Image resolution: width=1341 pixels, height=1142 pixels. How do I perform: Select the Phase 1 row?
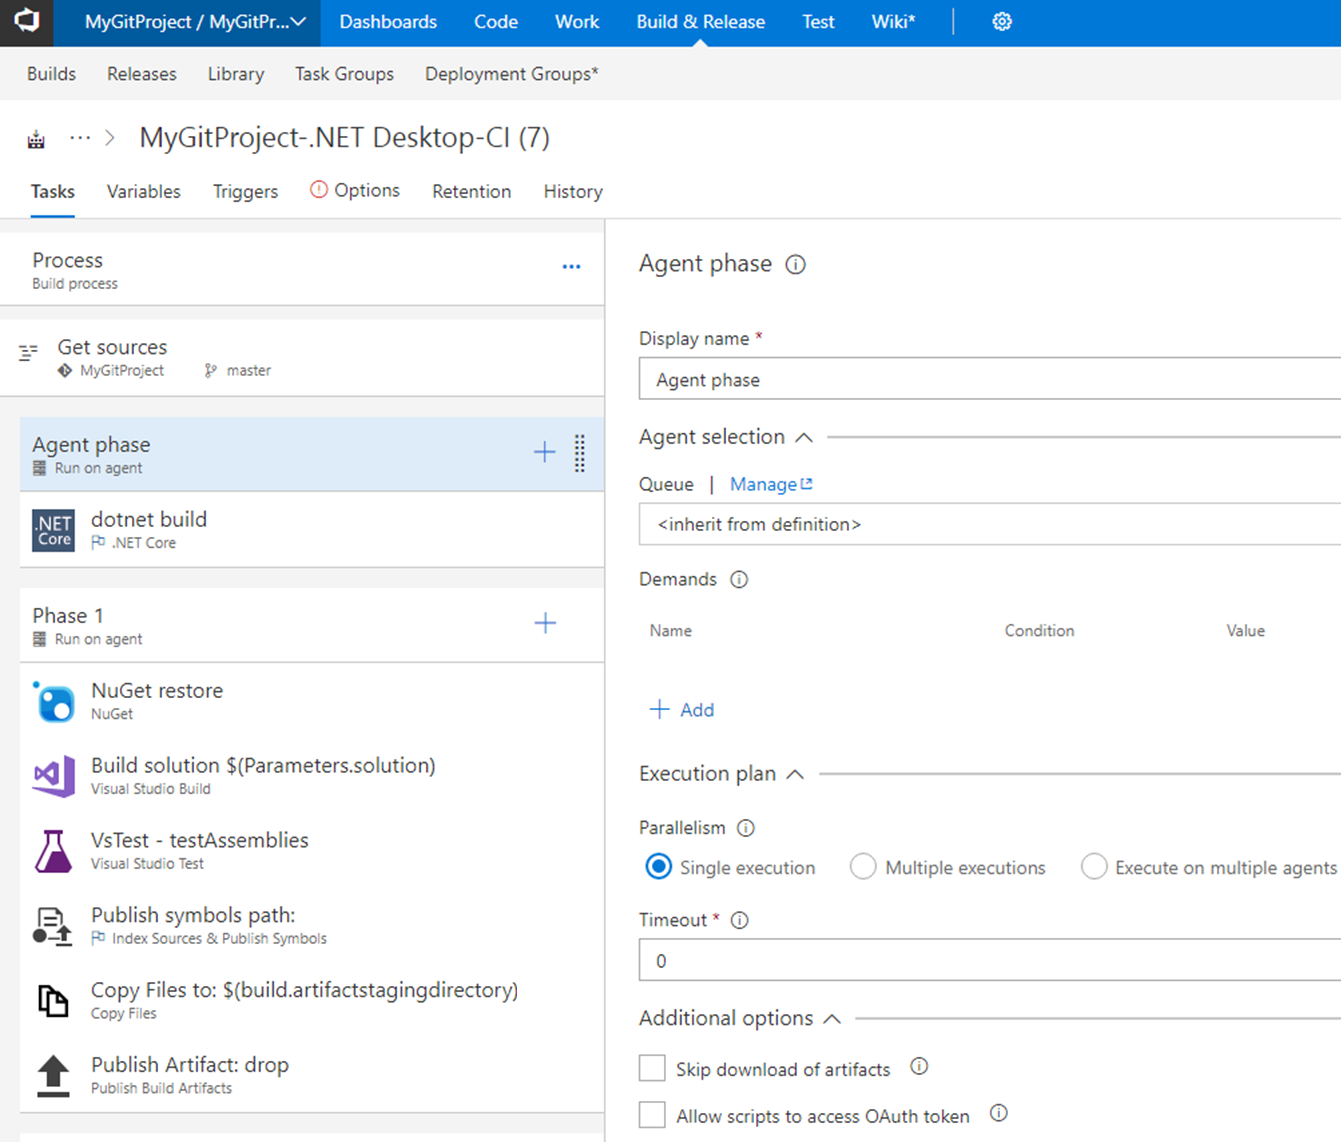coord(312,625)
